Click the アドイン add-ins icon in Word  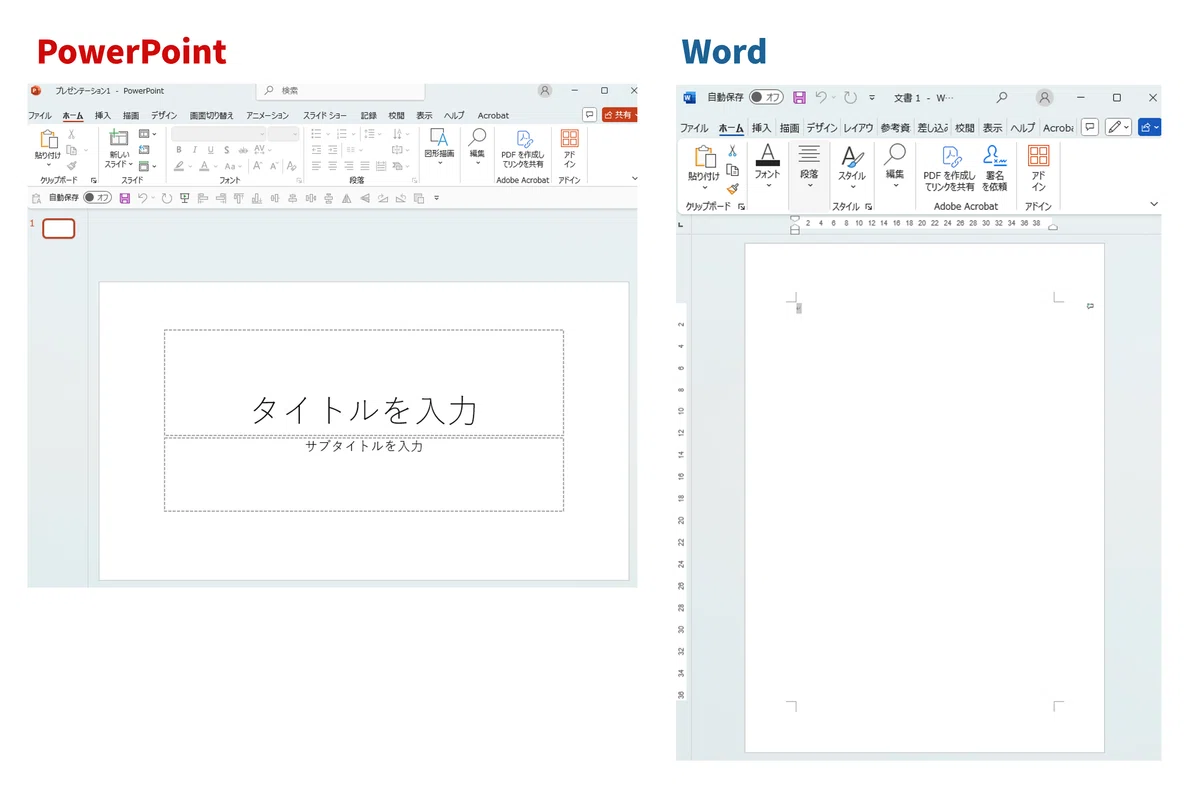1039,155
